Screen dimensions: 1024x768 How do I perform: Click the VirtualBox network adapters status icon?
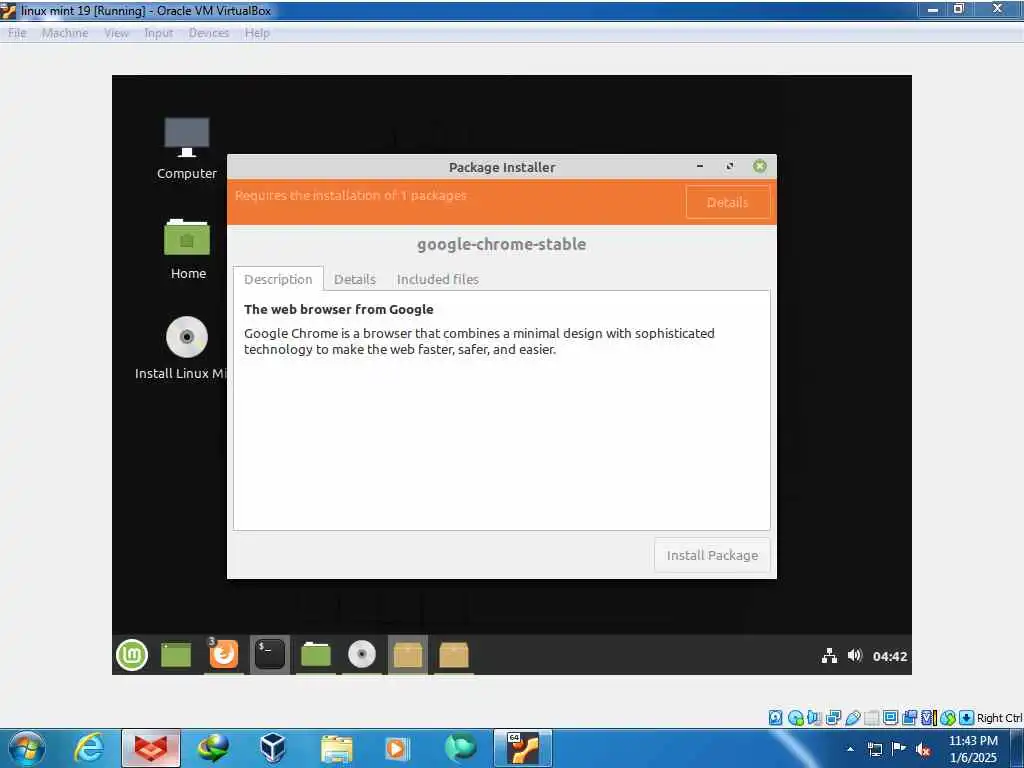tap(833, 718)
